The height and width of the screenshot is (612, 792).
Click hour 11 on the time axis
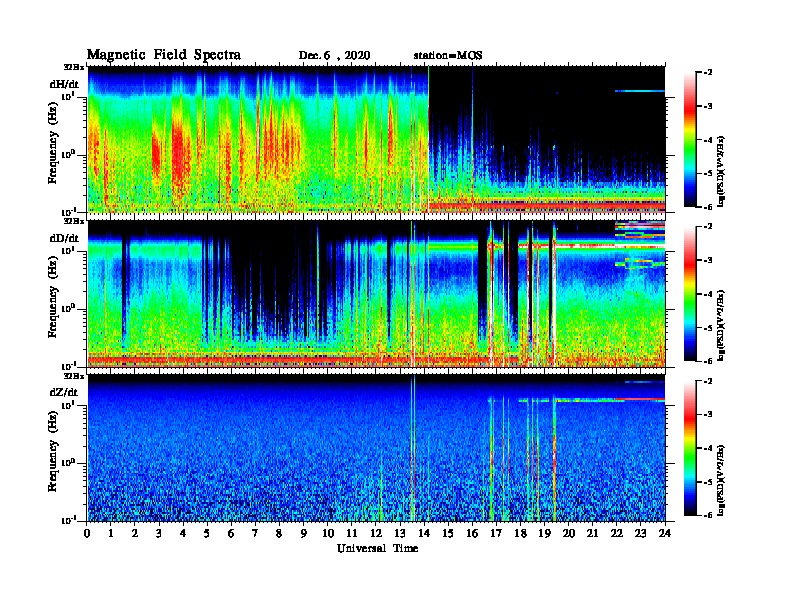pyautogui.click(x=352, y=533)
